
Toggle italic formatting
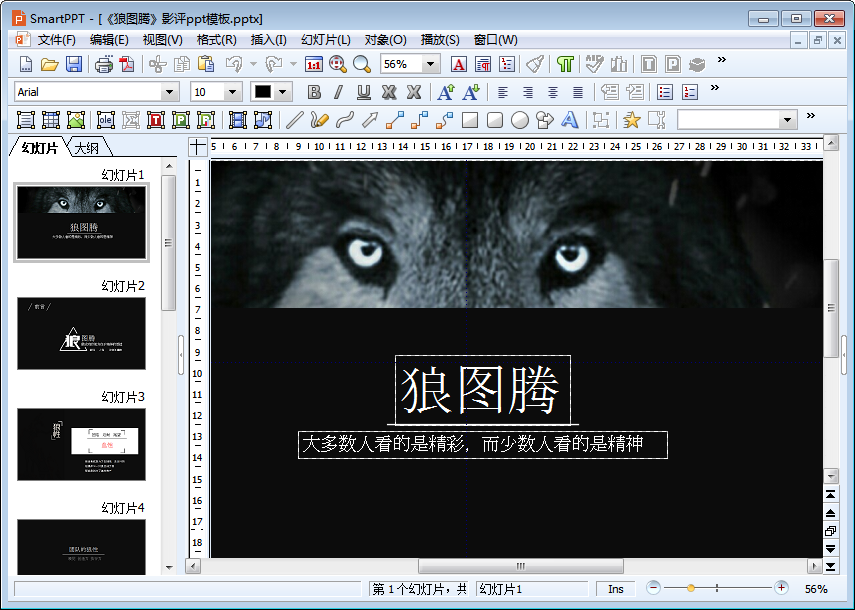click(339, 92)
